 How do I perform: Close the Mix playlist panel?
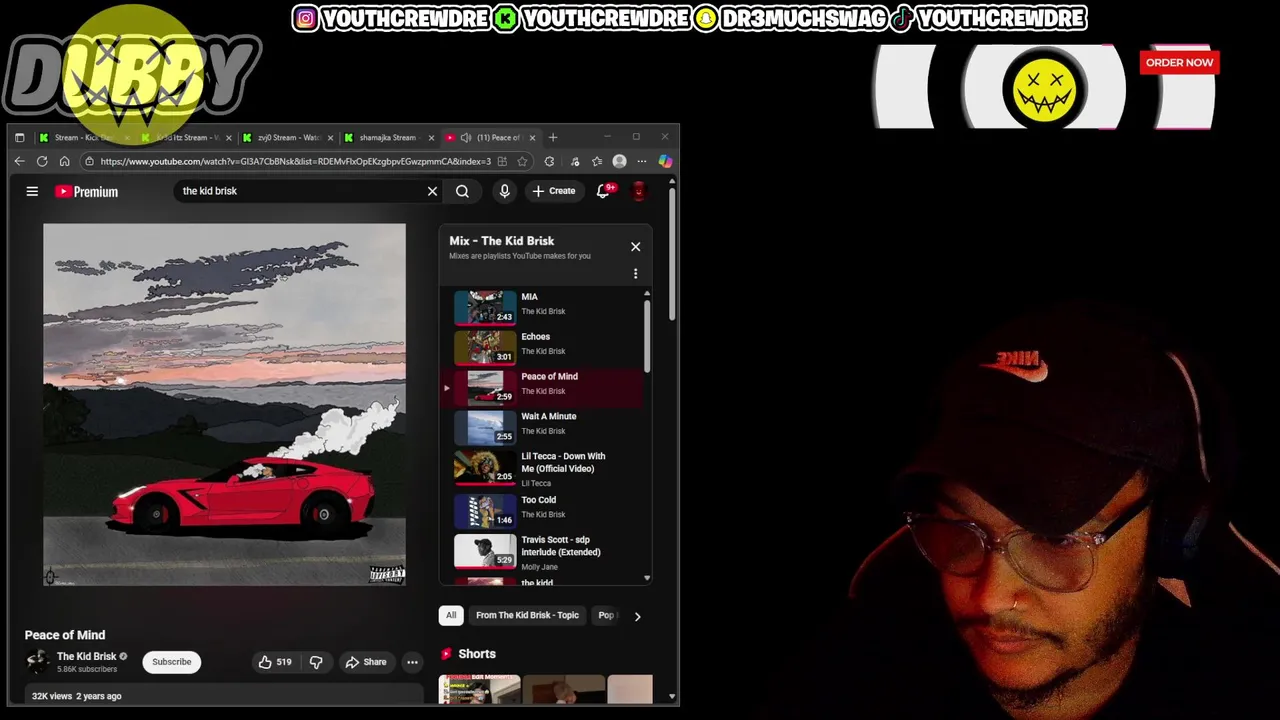(635, 246)
